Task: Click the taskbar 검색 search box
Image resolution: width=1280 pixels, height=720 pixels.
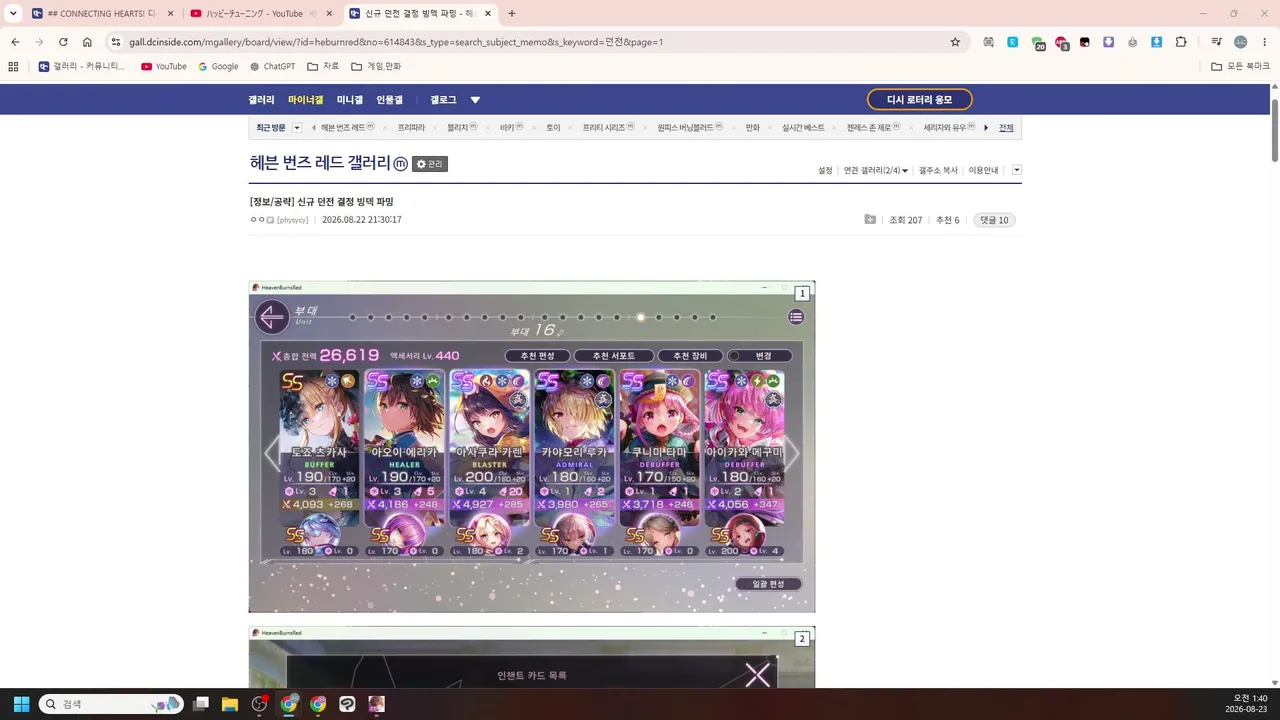Action: coord(110,704)
